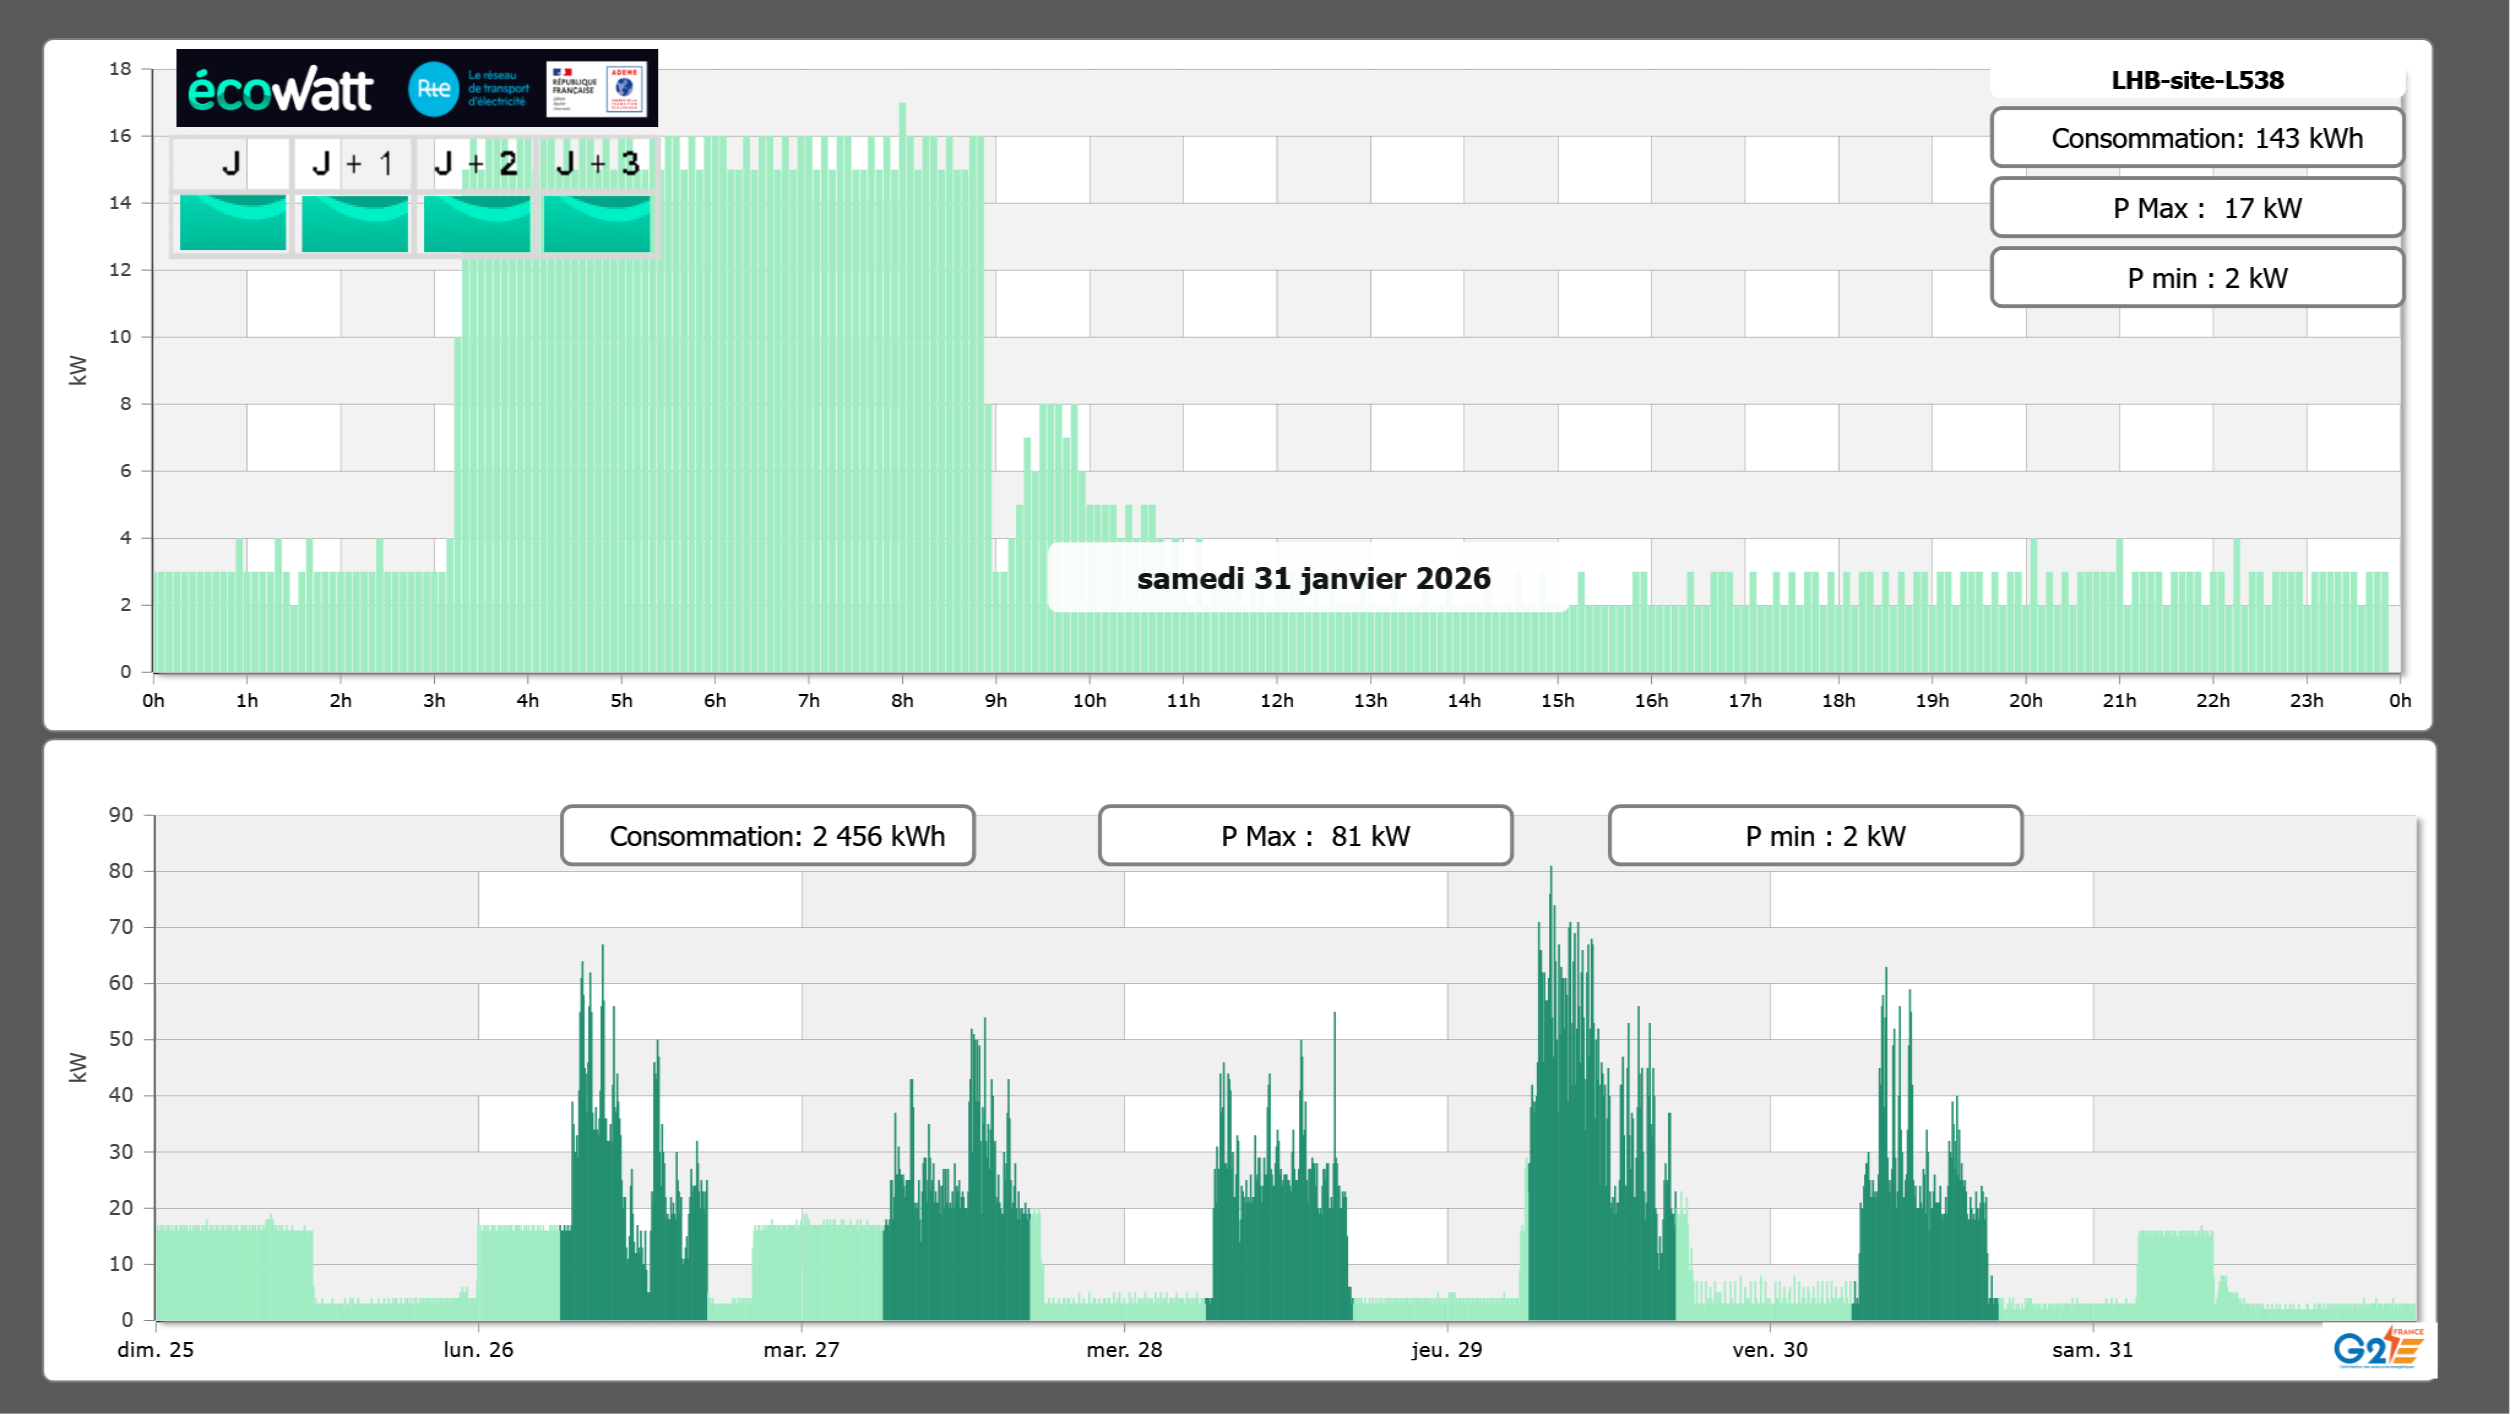Click weekly Consommation 2 456 kWh box
Screen dimensions: 2511x1415
point(767,836)
